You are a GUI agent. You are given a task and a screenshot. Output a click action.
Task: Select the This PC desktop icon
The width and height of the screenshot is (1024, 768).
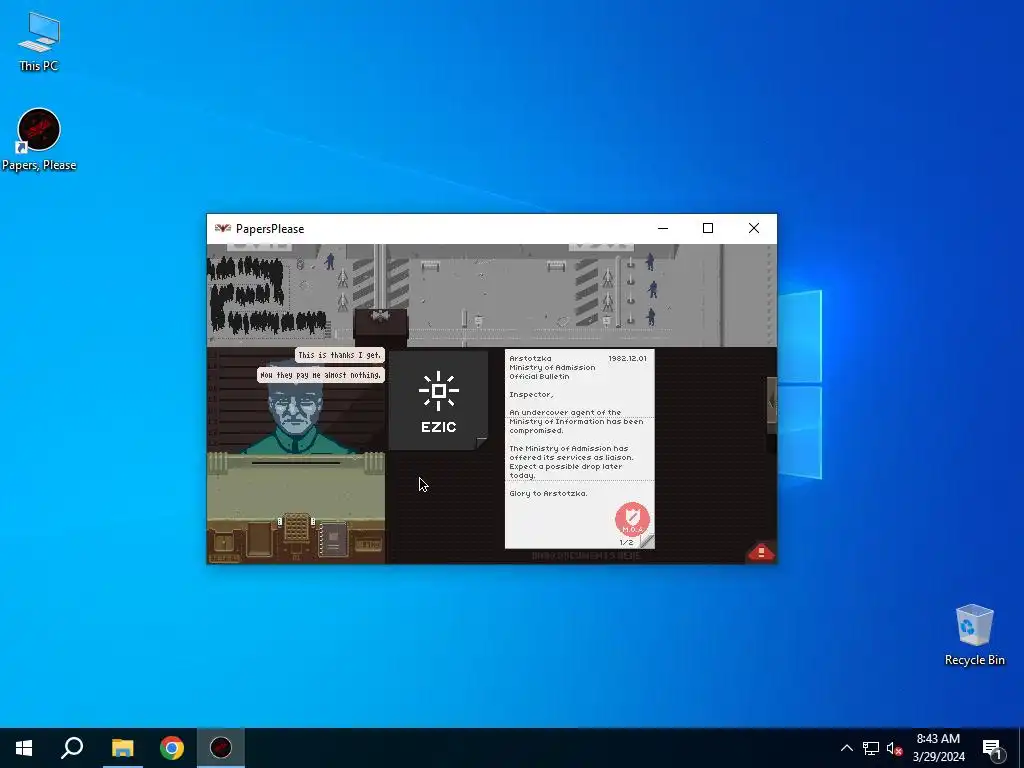click(x=39, y=42)
